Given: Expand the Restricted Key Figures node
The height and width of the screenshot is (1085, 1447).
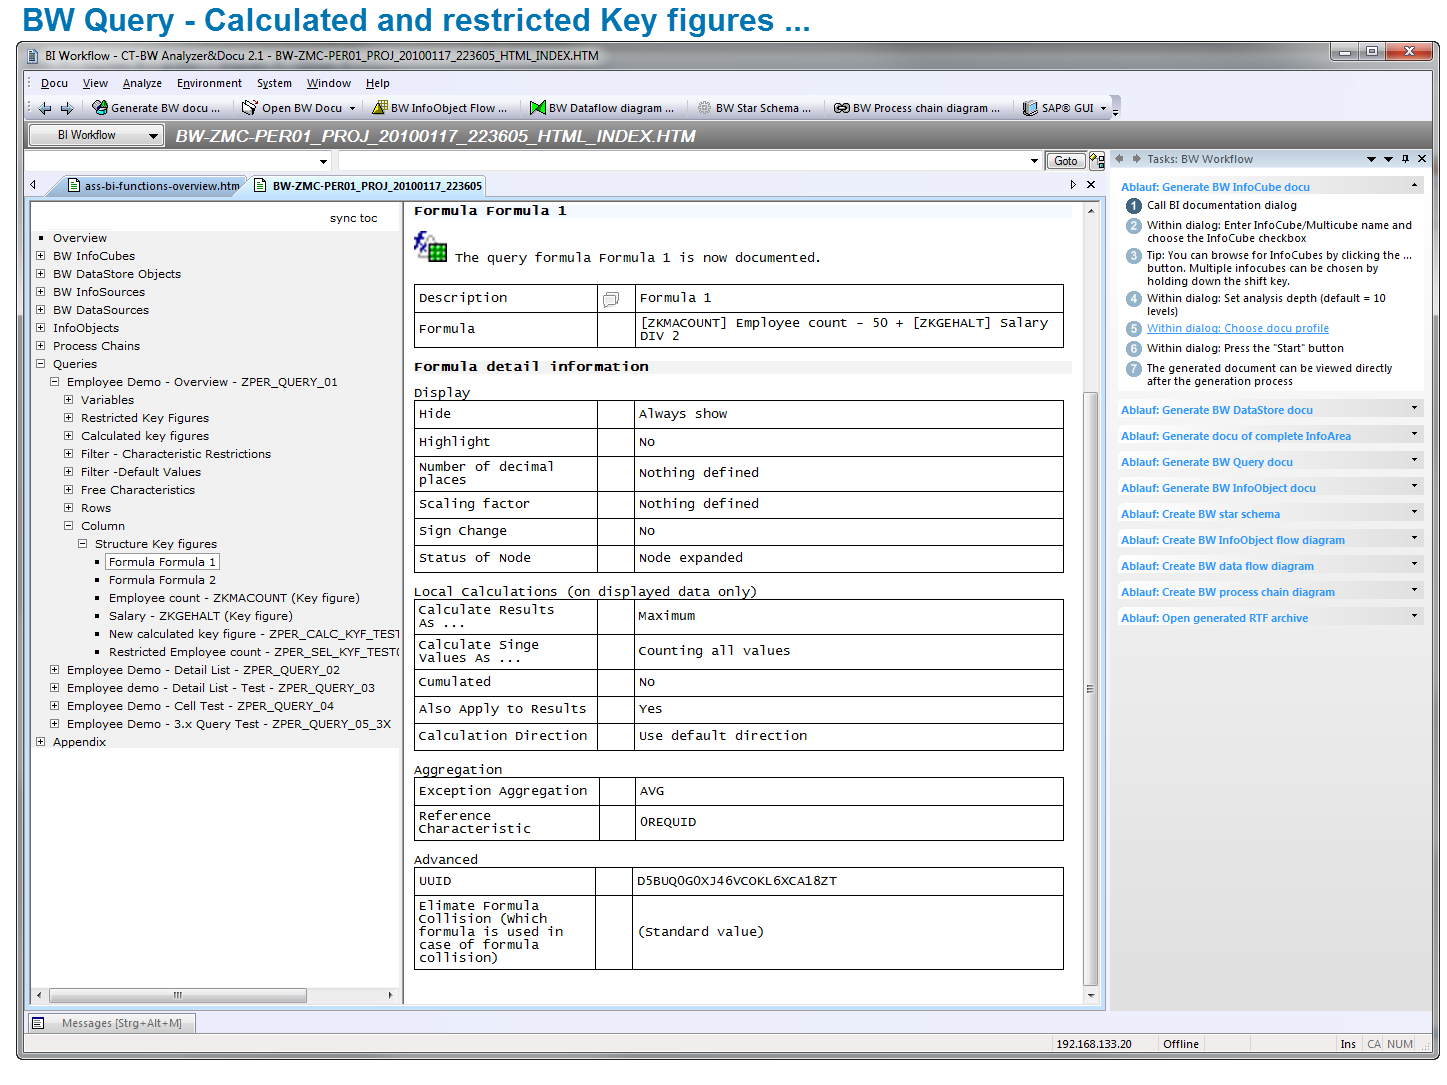Looking at the screenshot, I should point(69,418).
